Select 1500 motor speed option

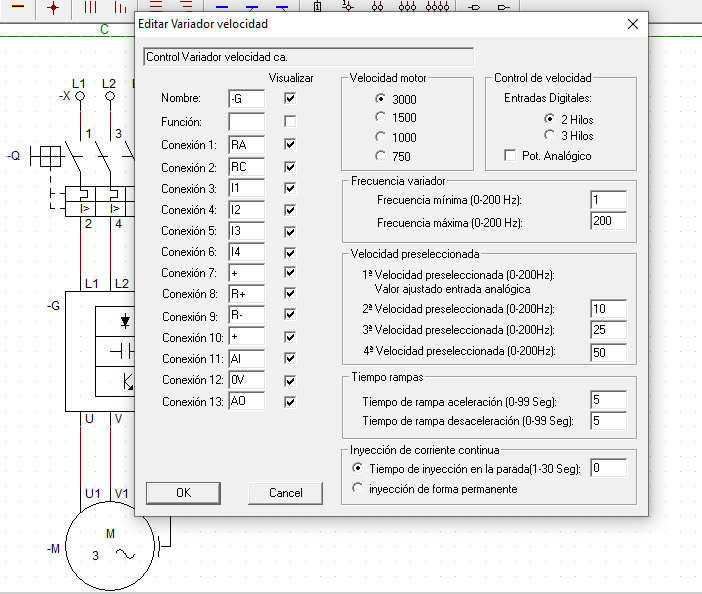tap(380, 118)
